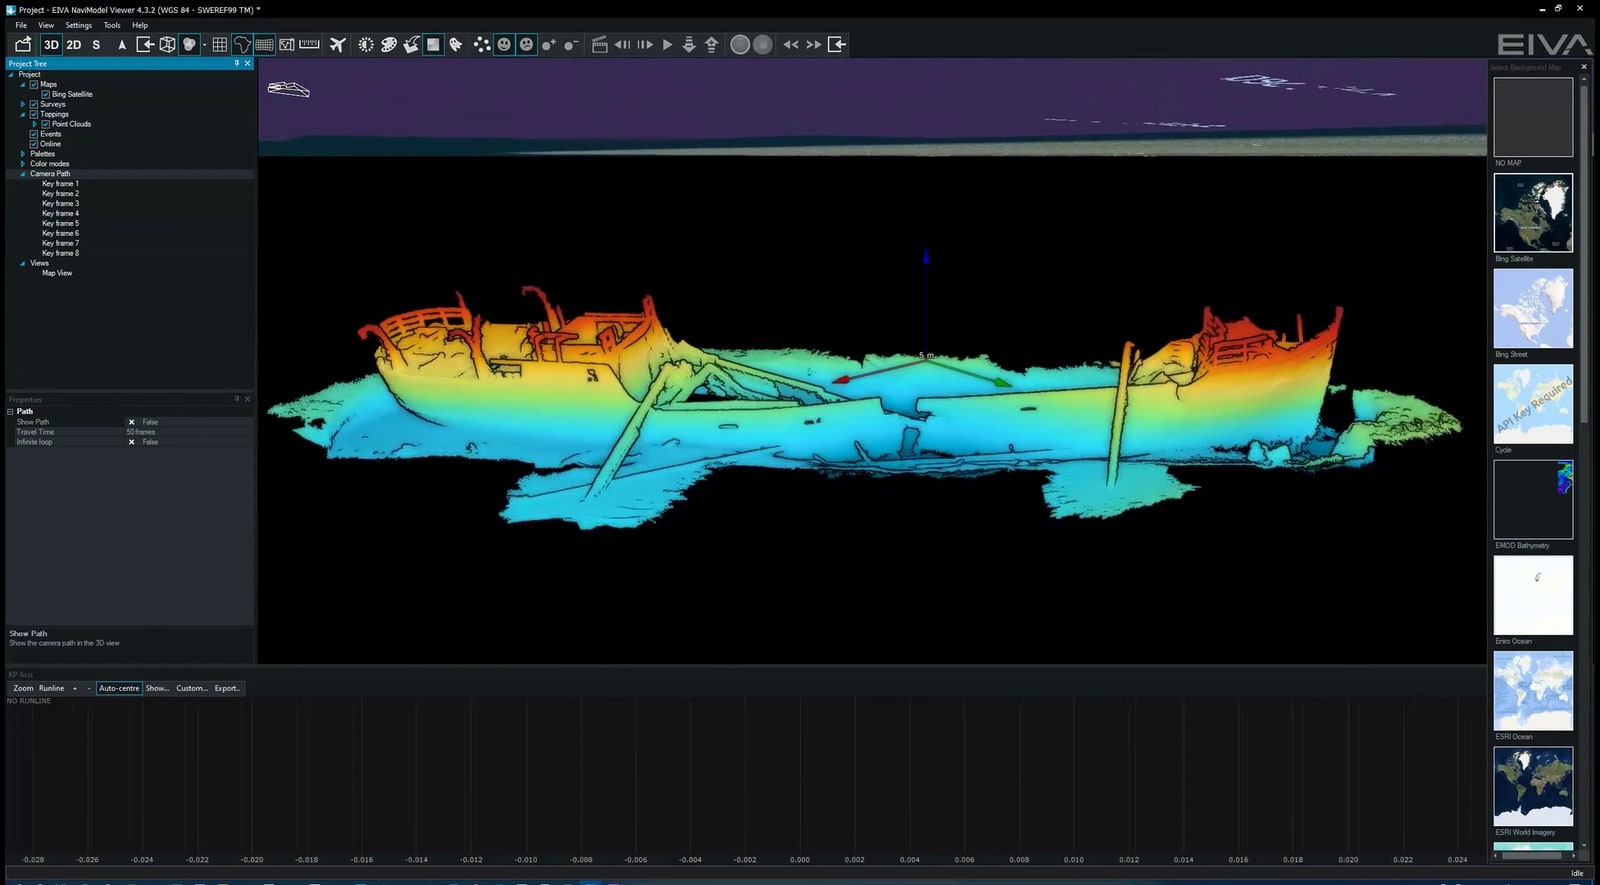Click the 3D bounding cube icon

pyautogui.click(x=167, y=45)
